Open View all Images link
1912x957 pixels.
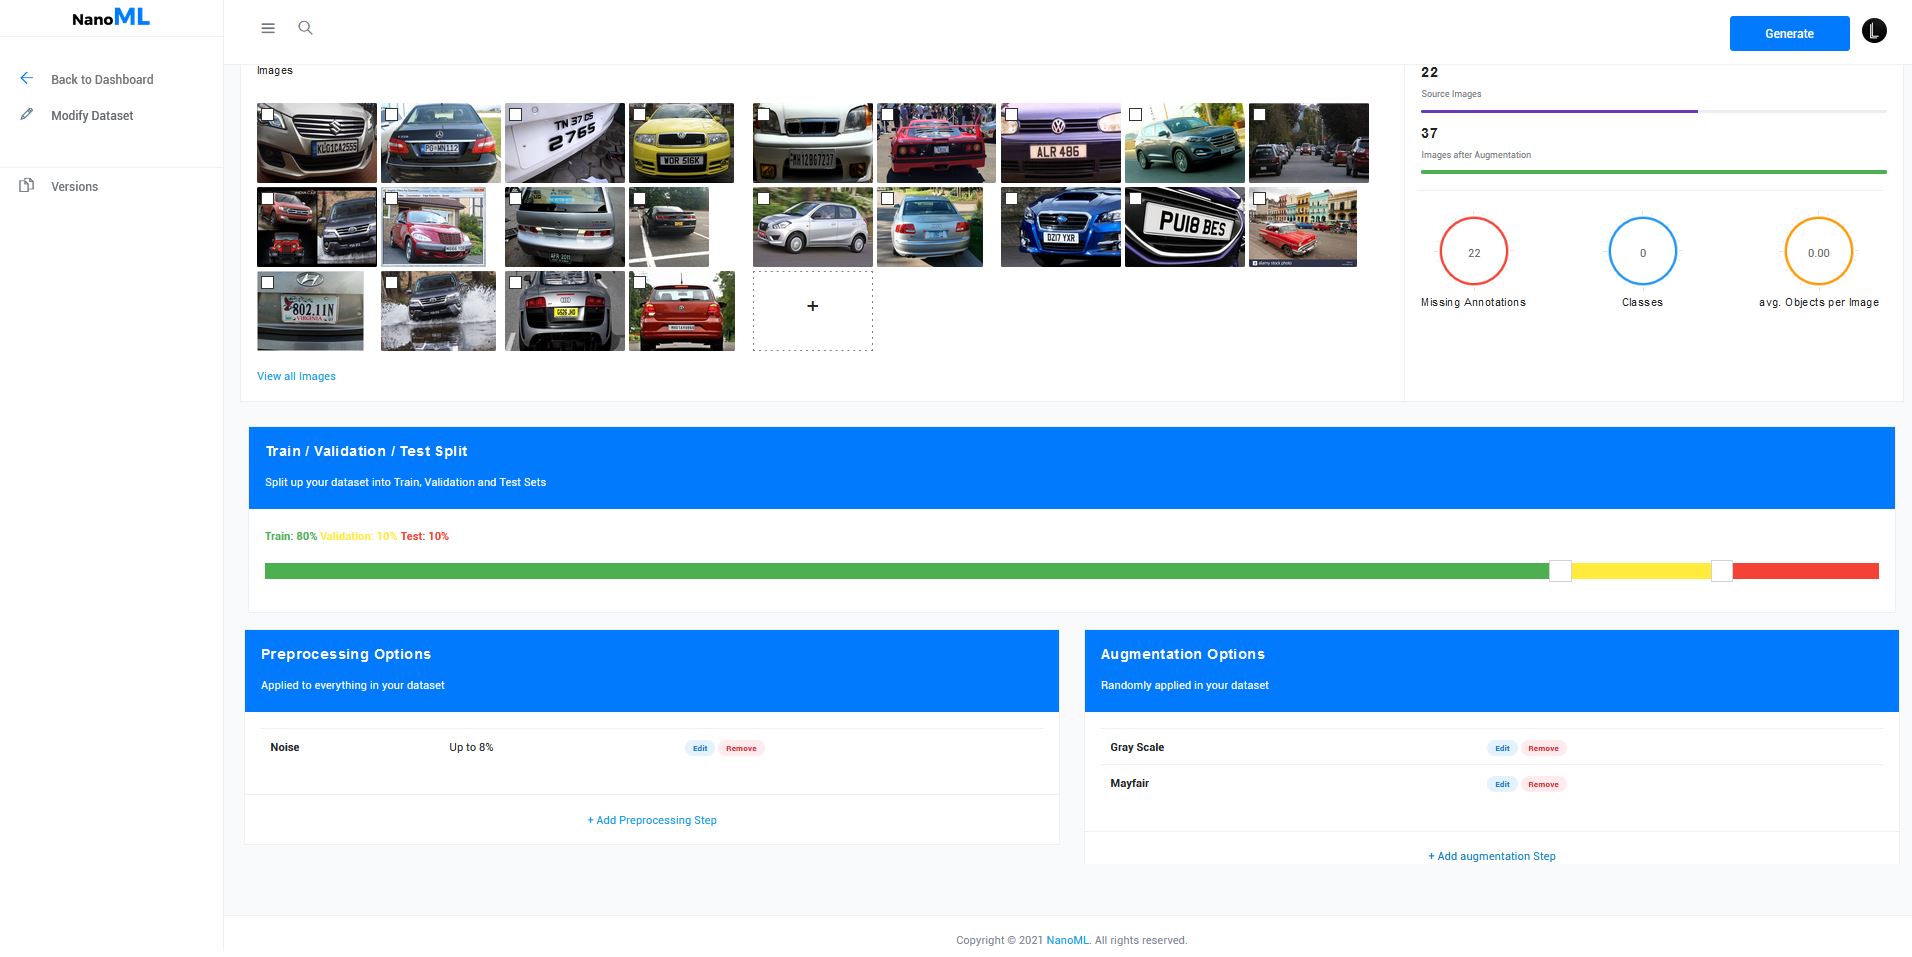(x=296, y=376)
